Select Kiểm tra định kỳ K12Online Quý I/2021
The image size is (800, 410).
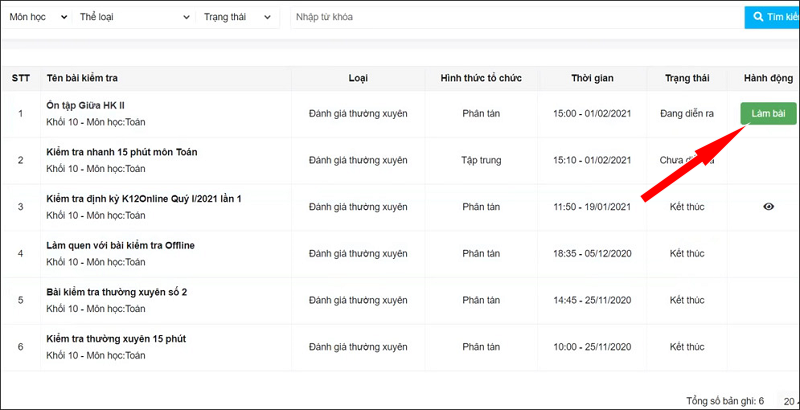pos(143,199)
